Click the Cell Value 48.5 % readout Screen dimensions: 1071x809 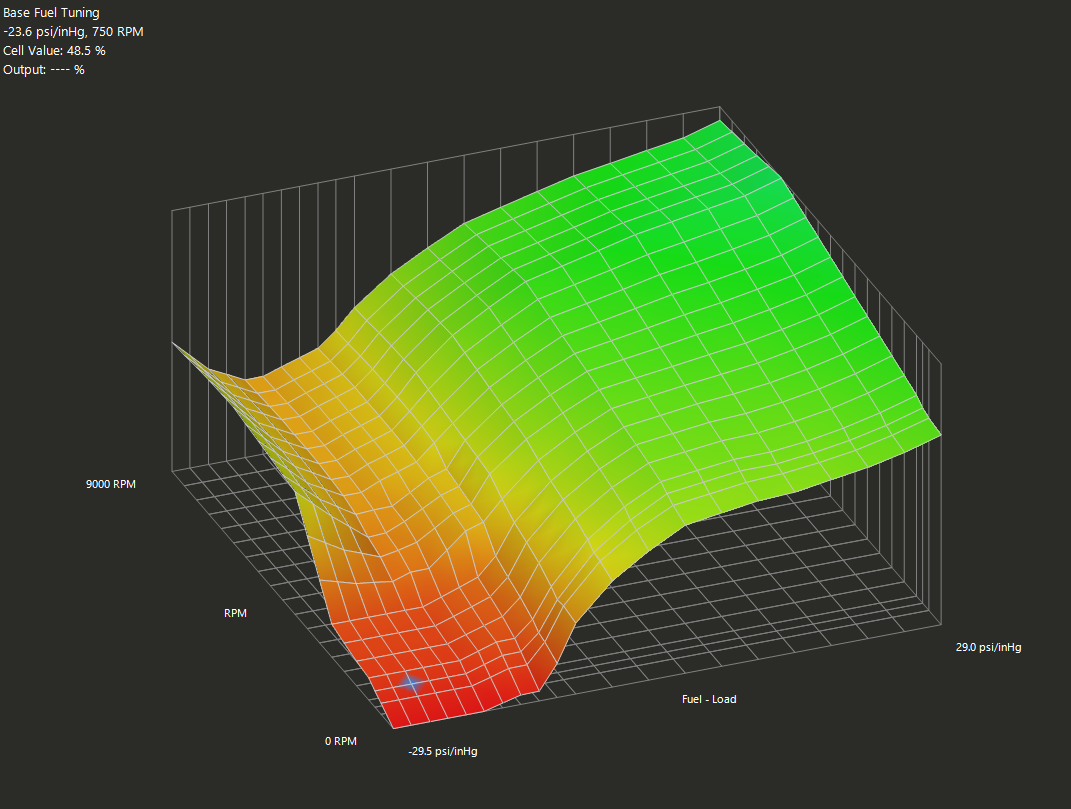point(54,51)
